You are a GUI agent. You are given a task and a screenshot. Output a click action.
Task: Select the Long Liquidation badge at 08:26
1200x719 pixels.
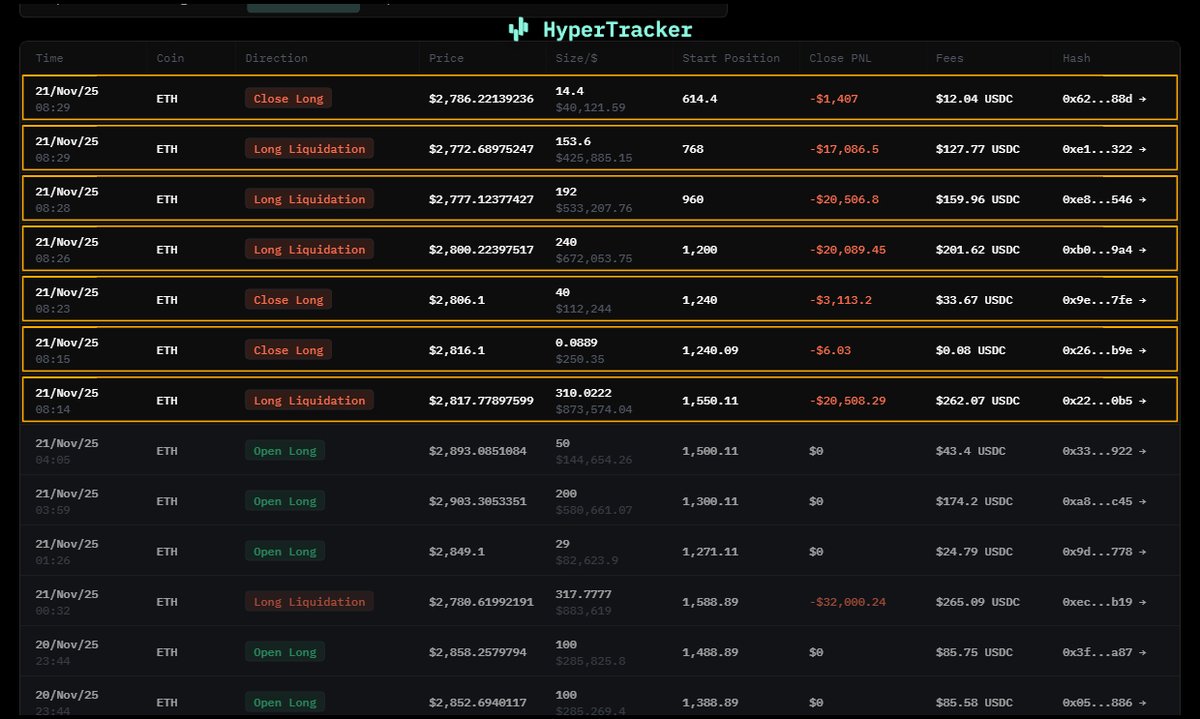point(309,249)
